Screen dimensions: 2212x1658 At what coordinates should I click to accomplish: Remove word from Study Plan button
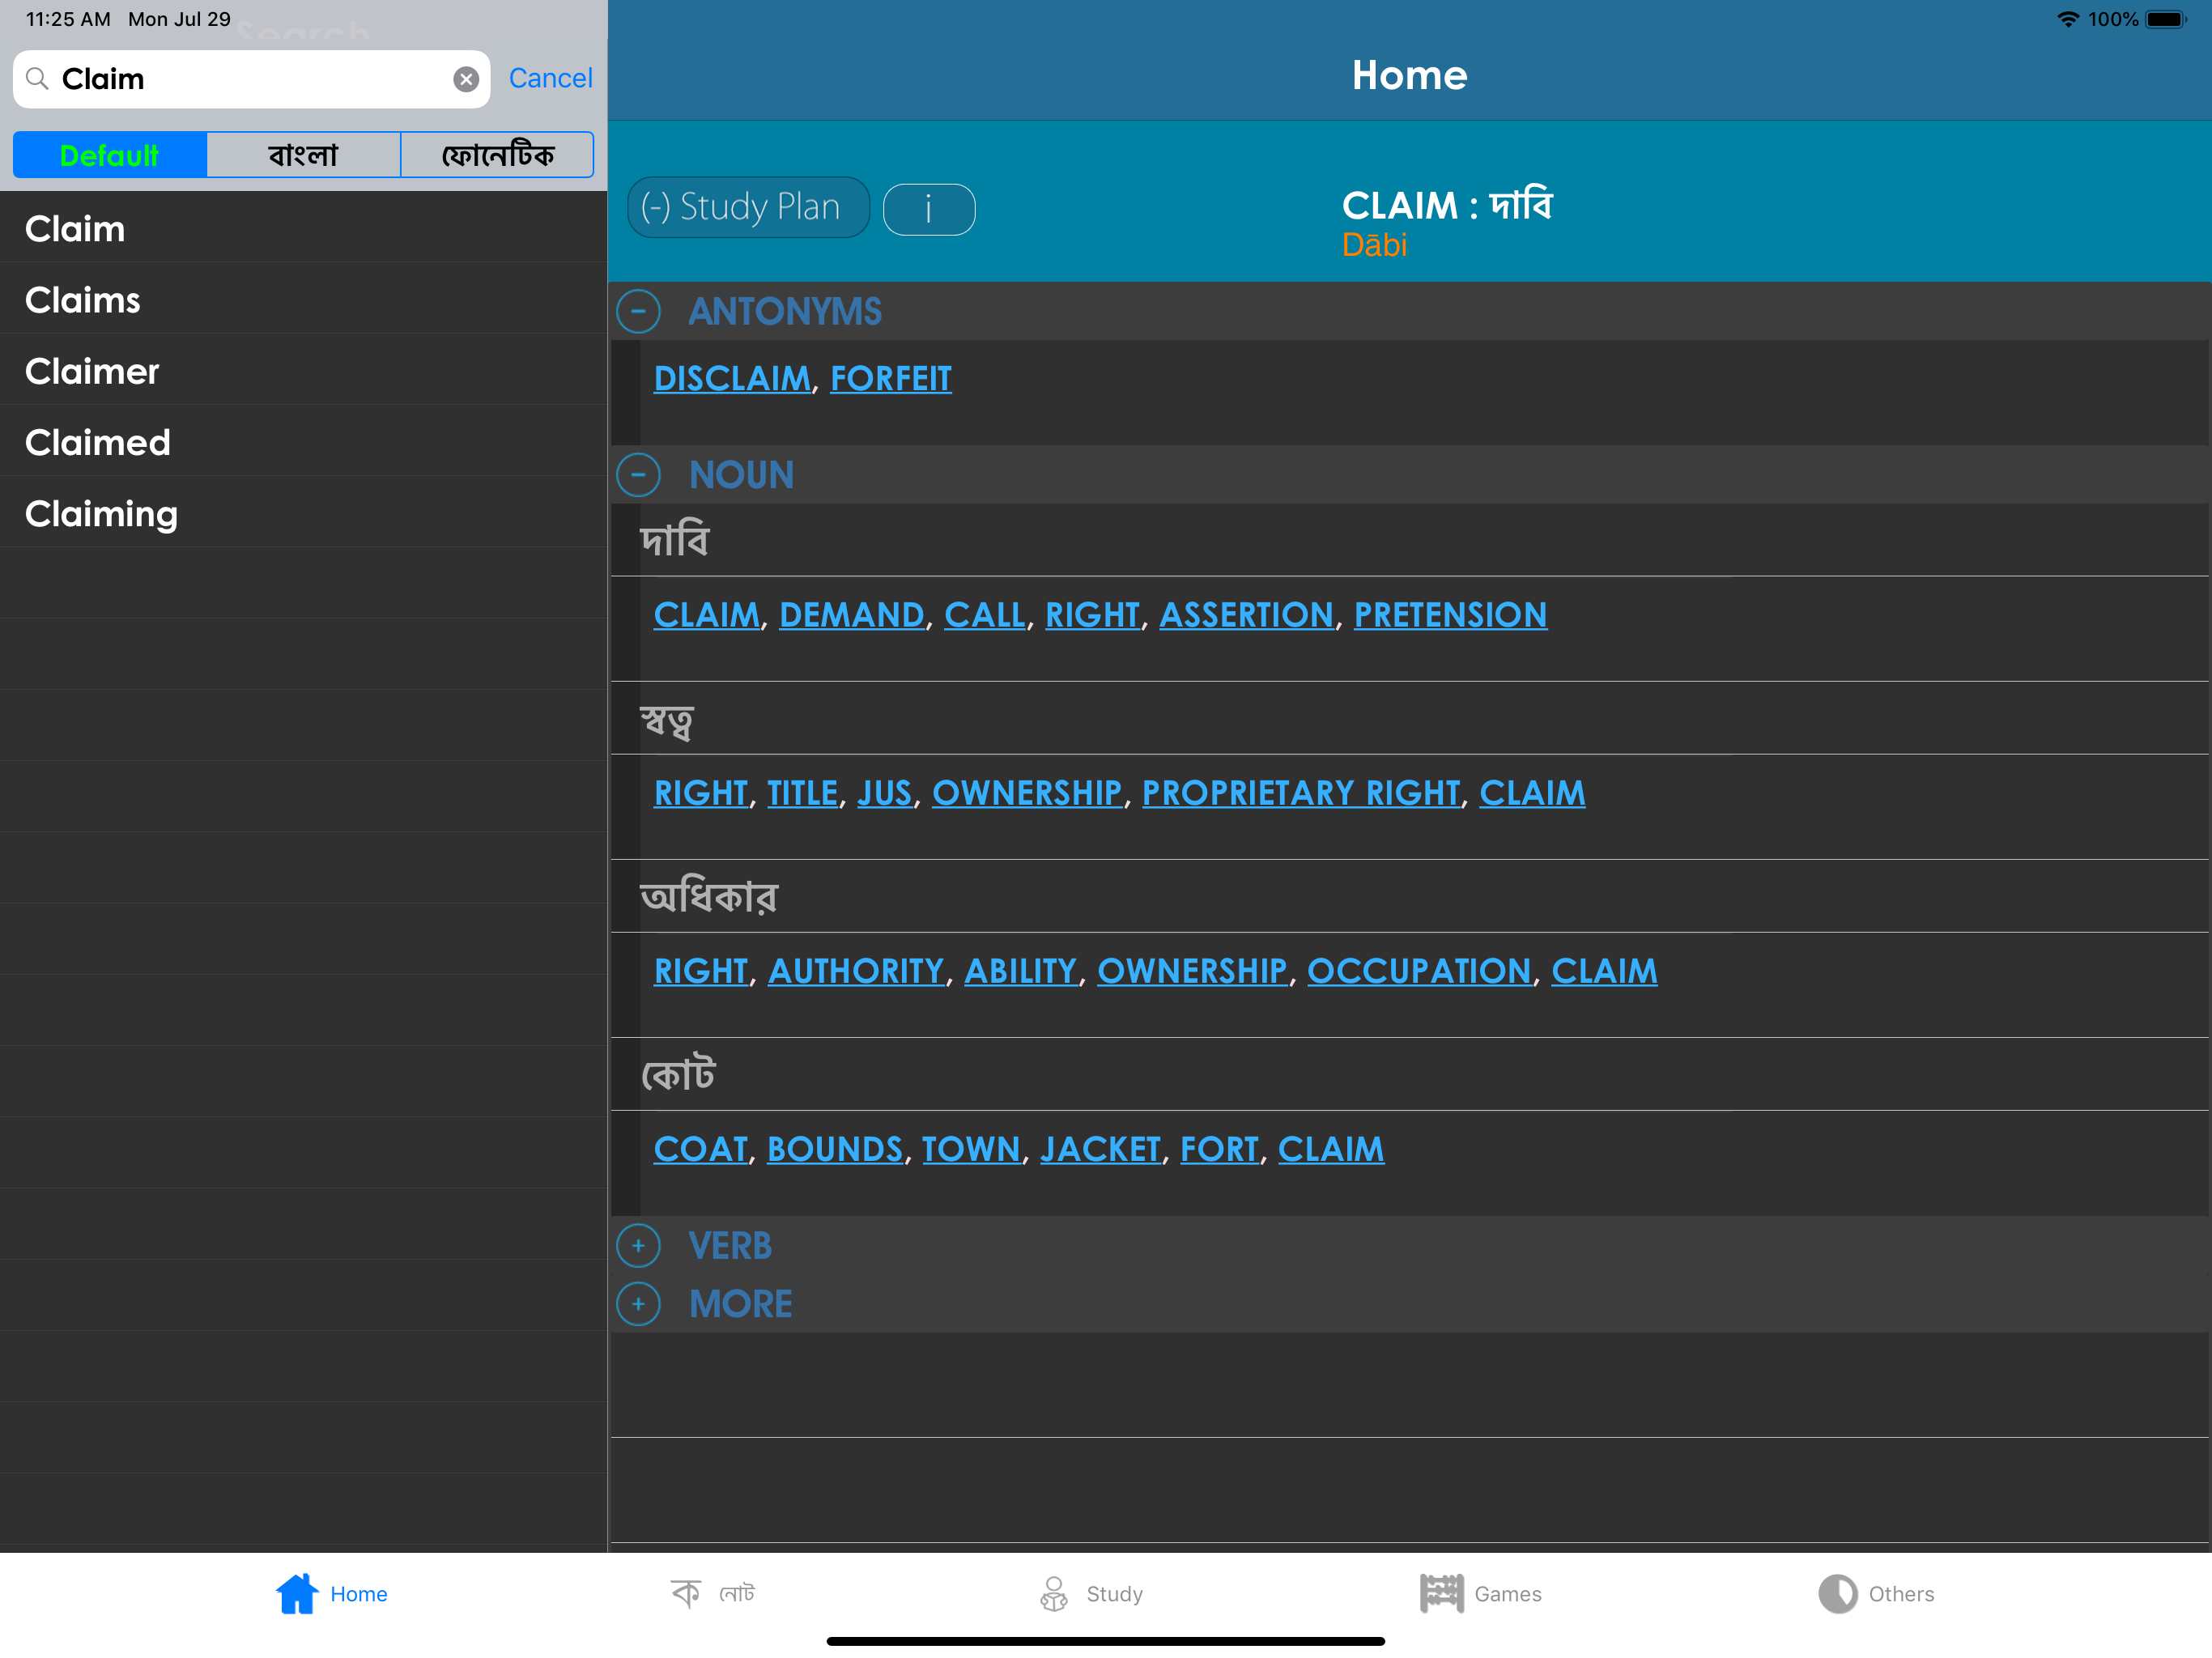click(x=747, y=207)
